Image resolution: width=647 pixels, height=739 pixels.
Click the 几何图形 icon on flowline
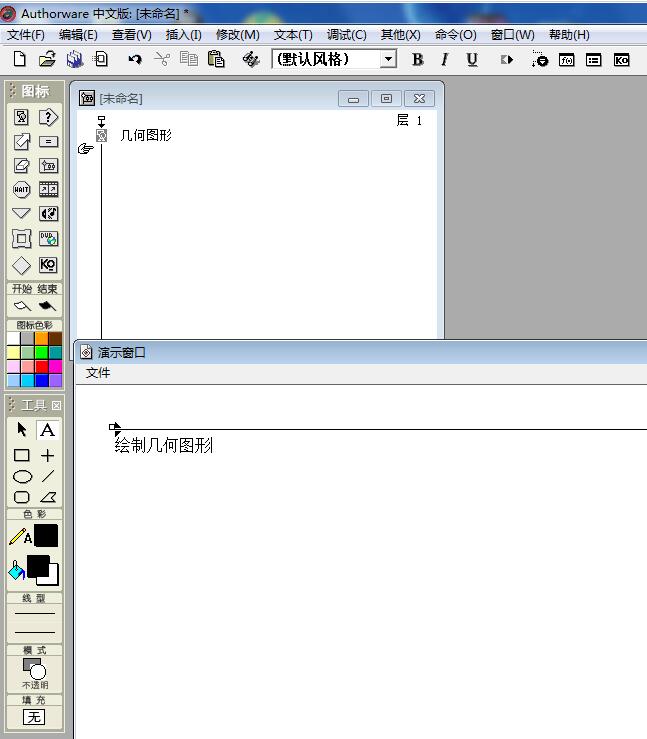(101, 136)
